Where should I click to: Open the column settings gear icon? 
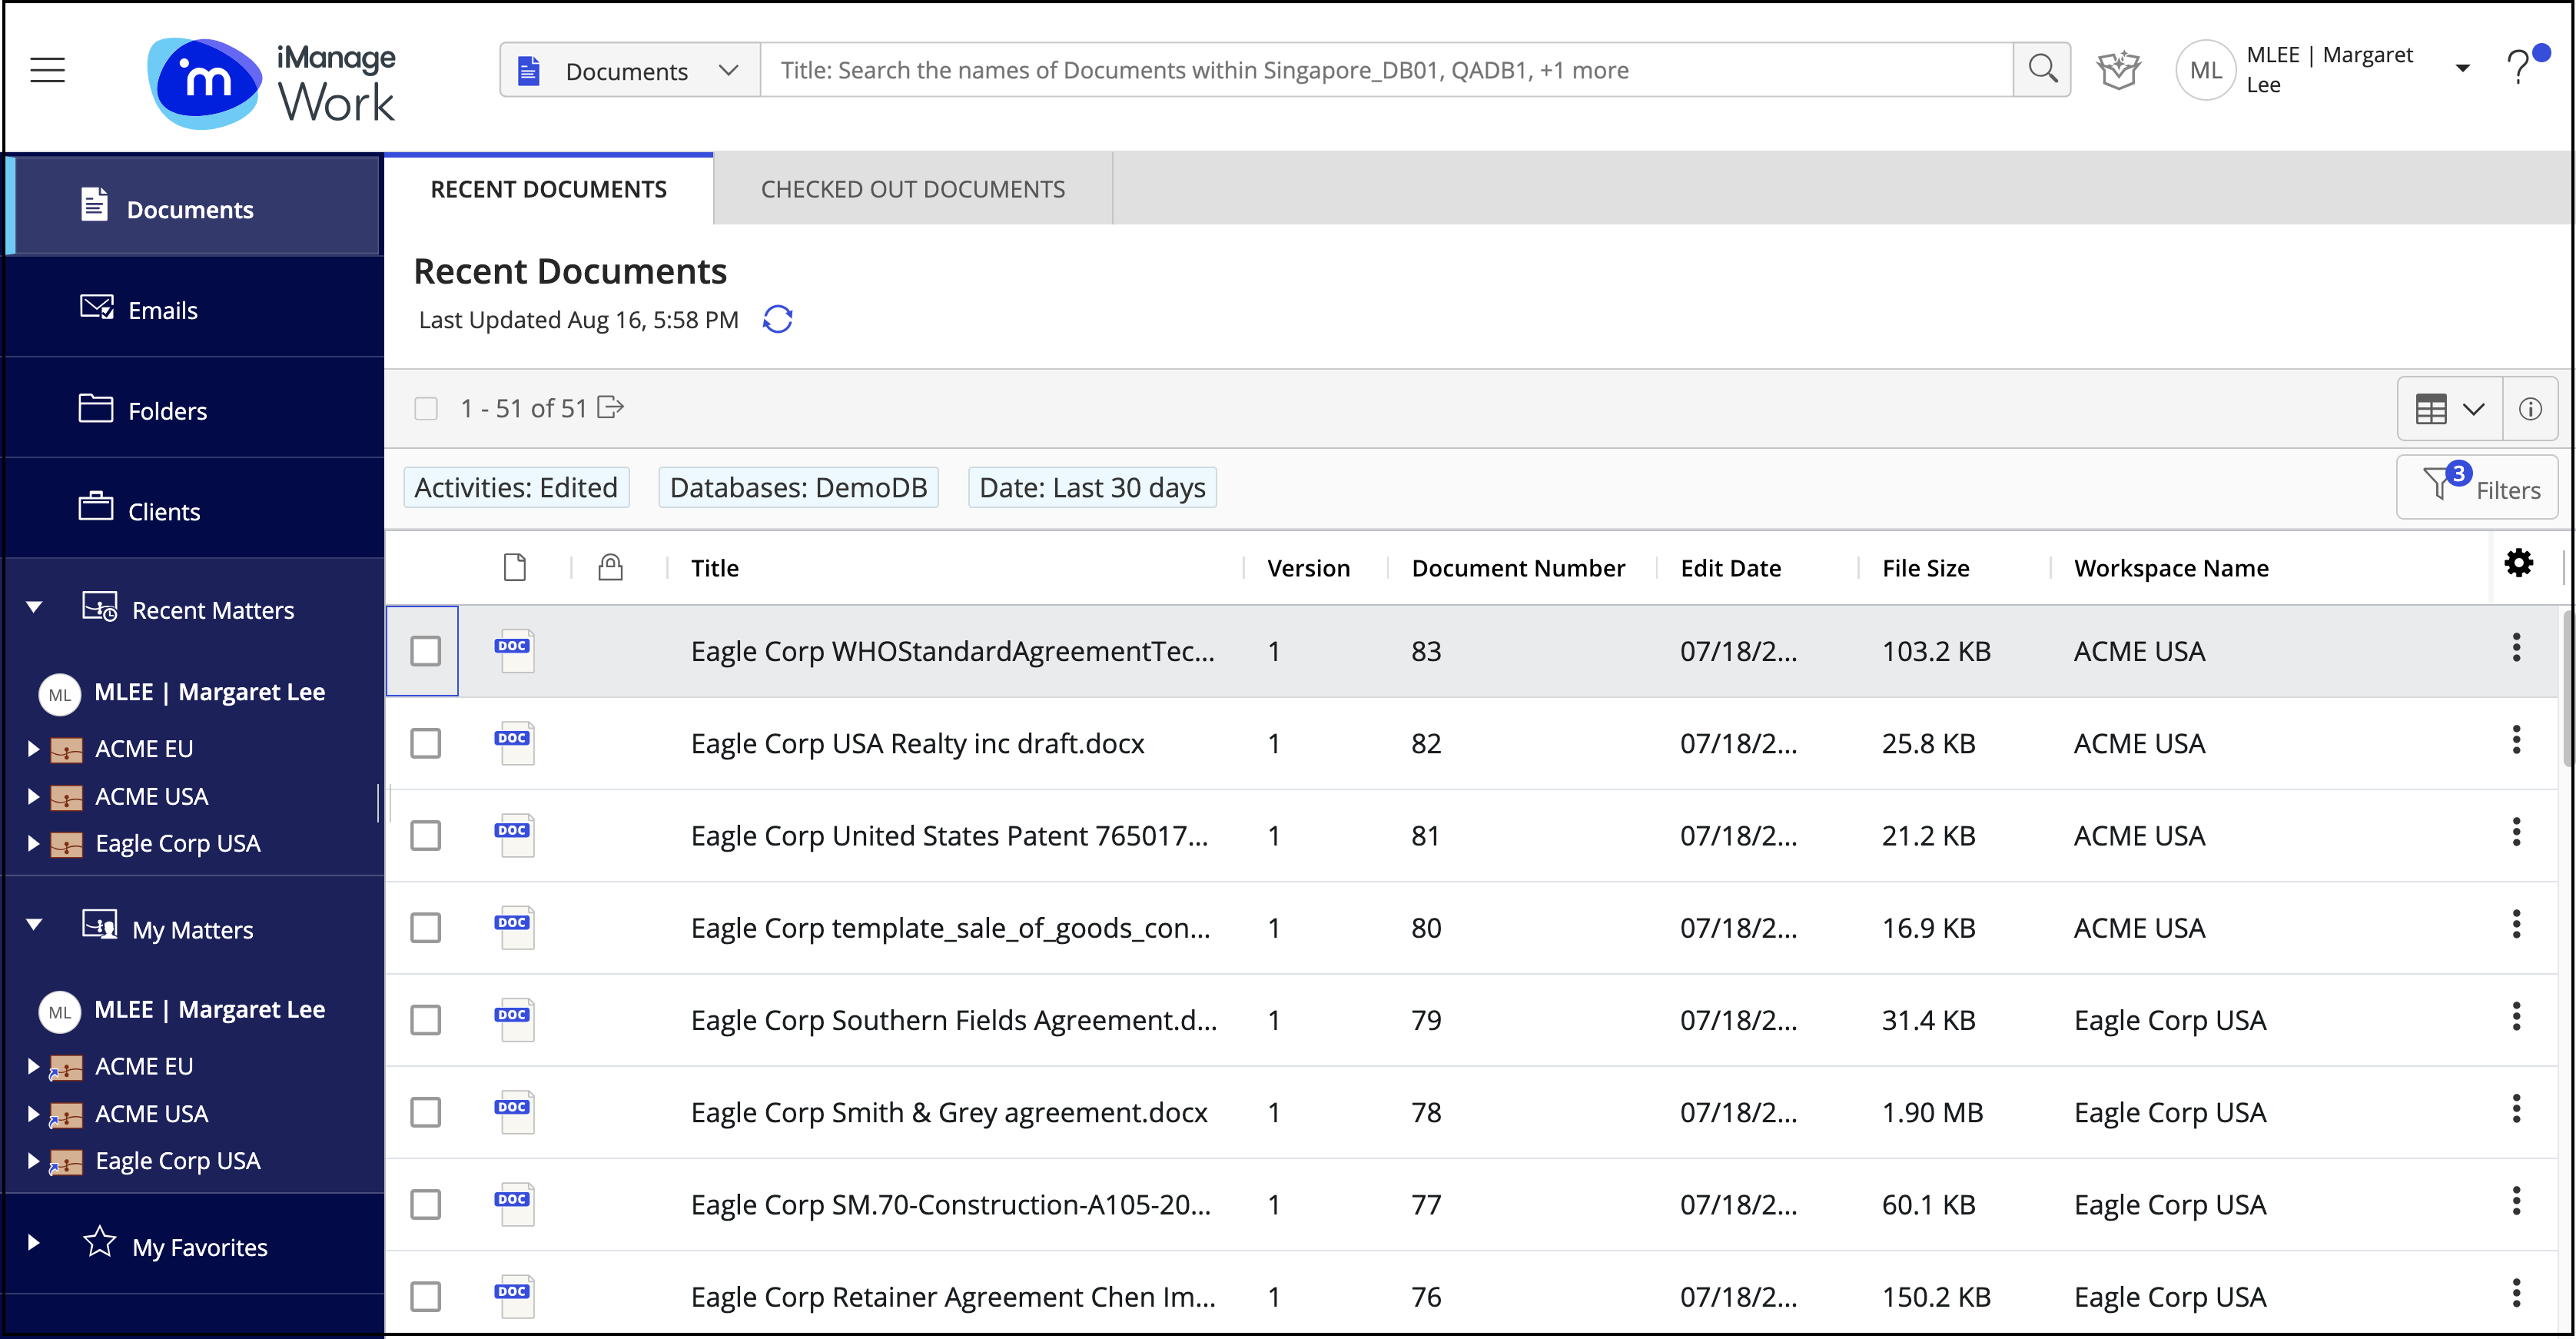(x=2518, y=564)
